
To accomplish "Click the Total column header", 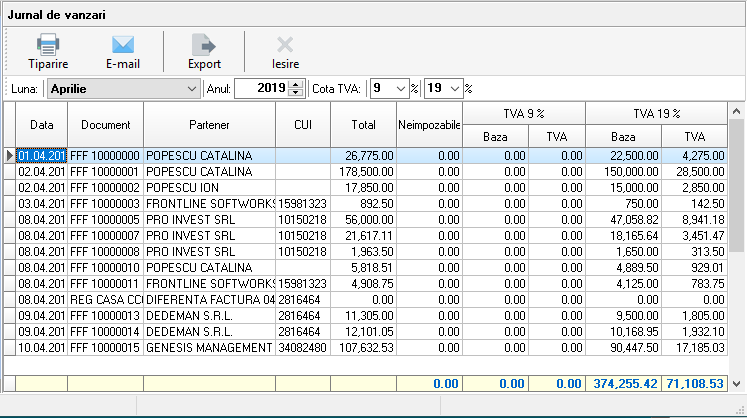I will pos(362,125).
